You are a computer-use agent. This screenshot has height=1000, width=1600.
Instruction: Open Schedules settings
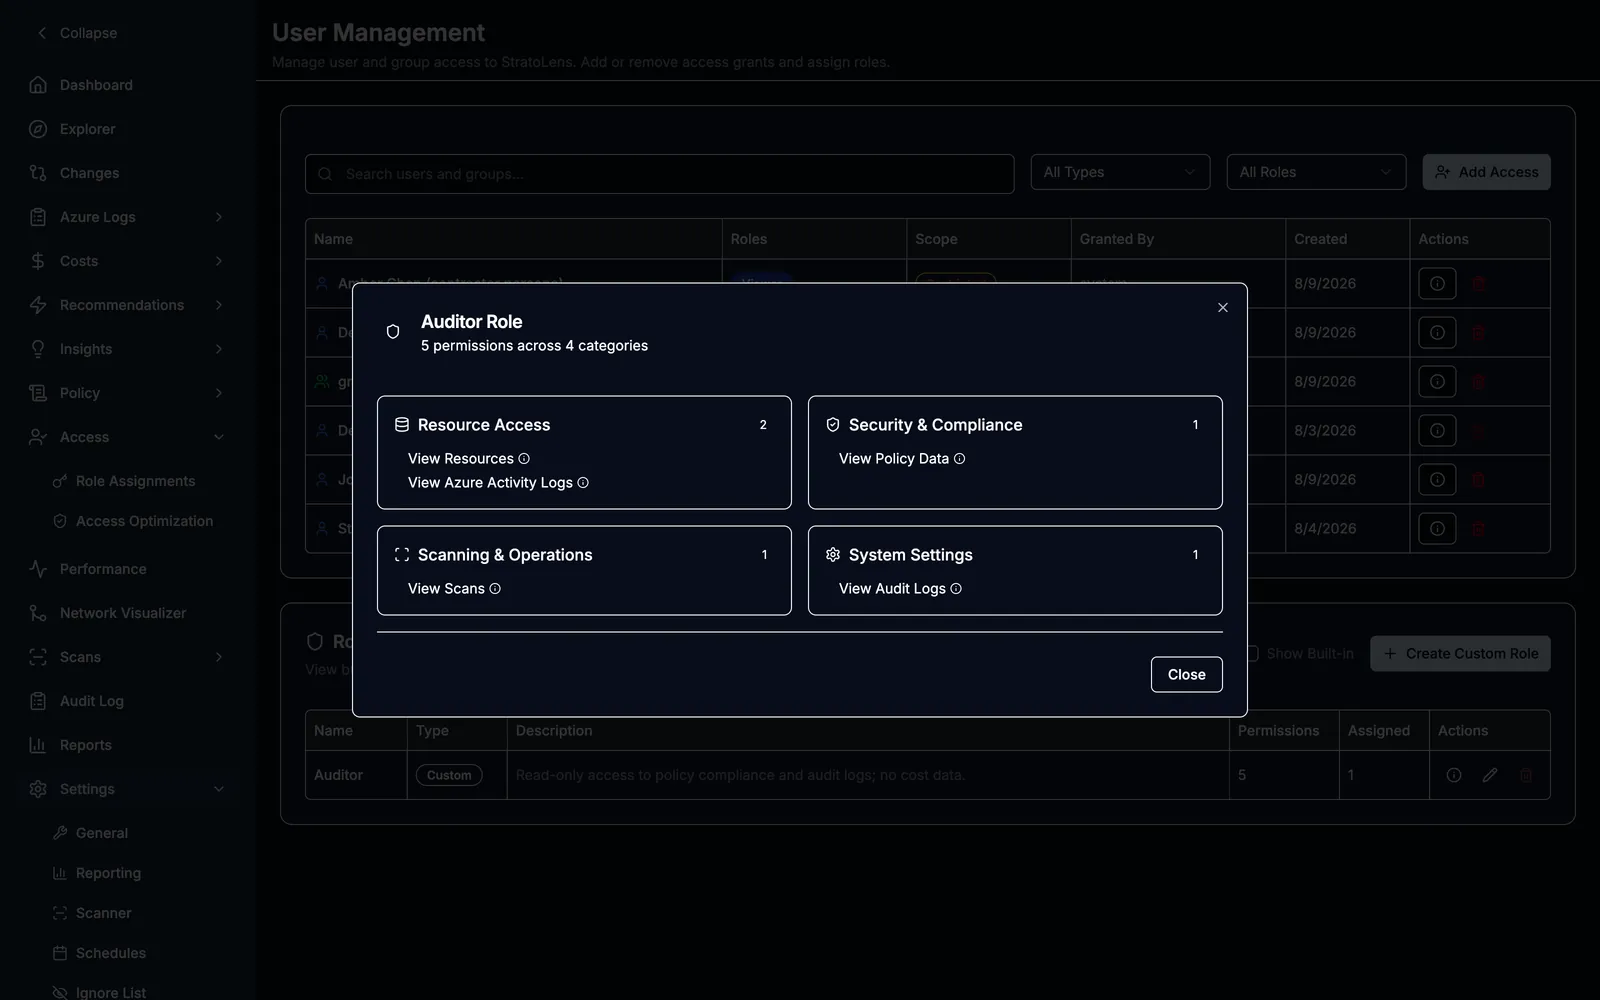[110, 953]
